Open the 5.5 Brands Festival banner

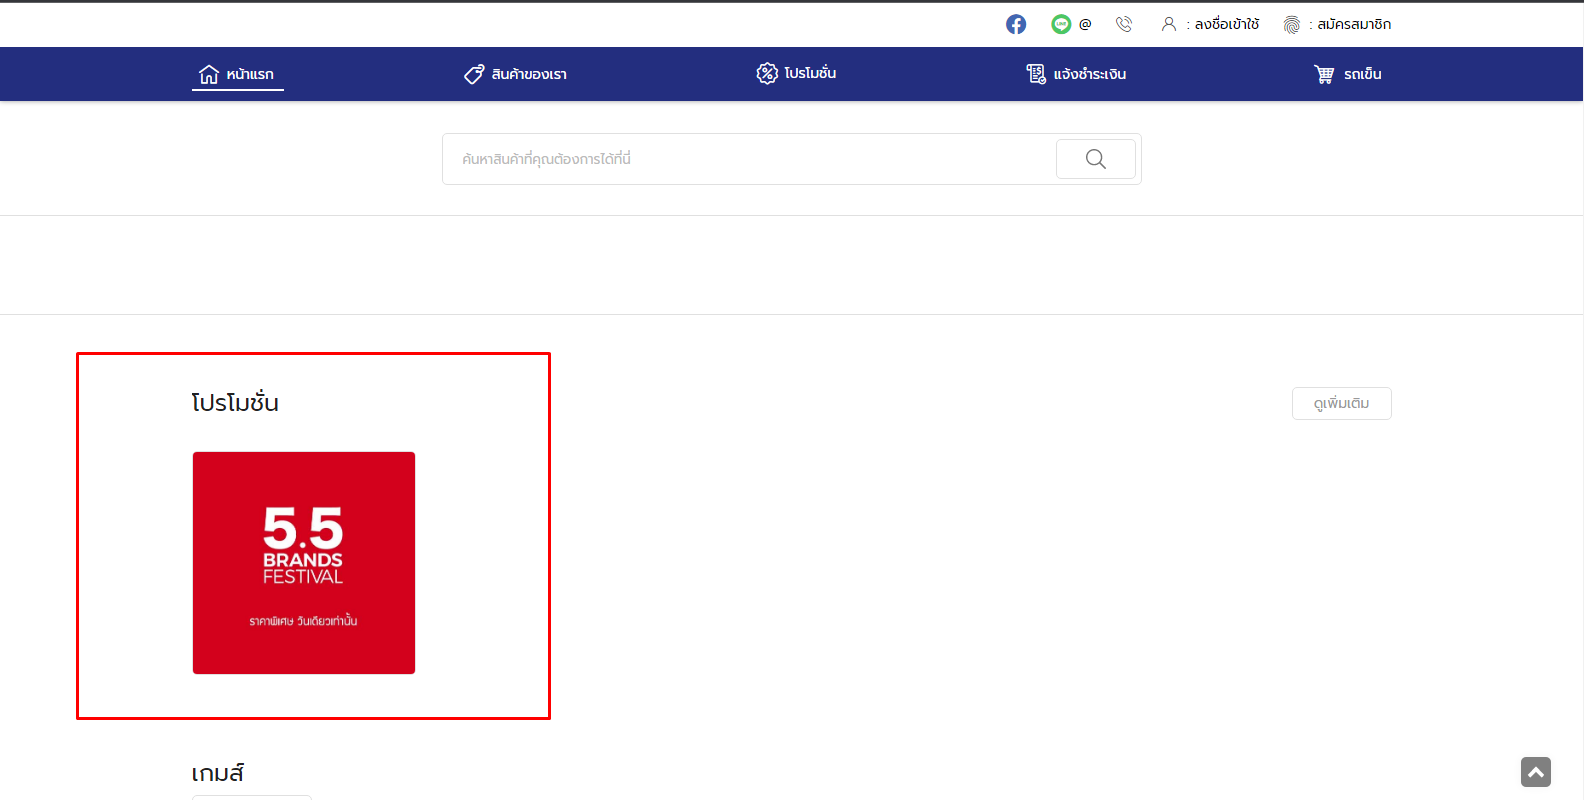304,563
